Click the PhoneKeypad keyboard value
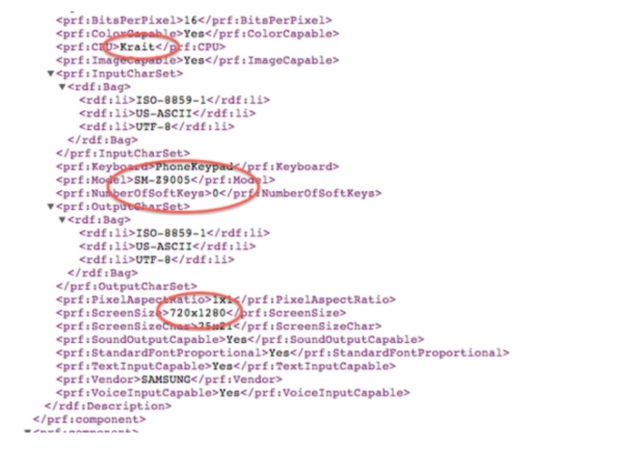Viewport: 635px width, 450px height. tap(194, 166)
